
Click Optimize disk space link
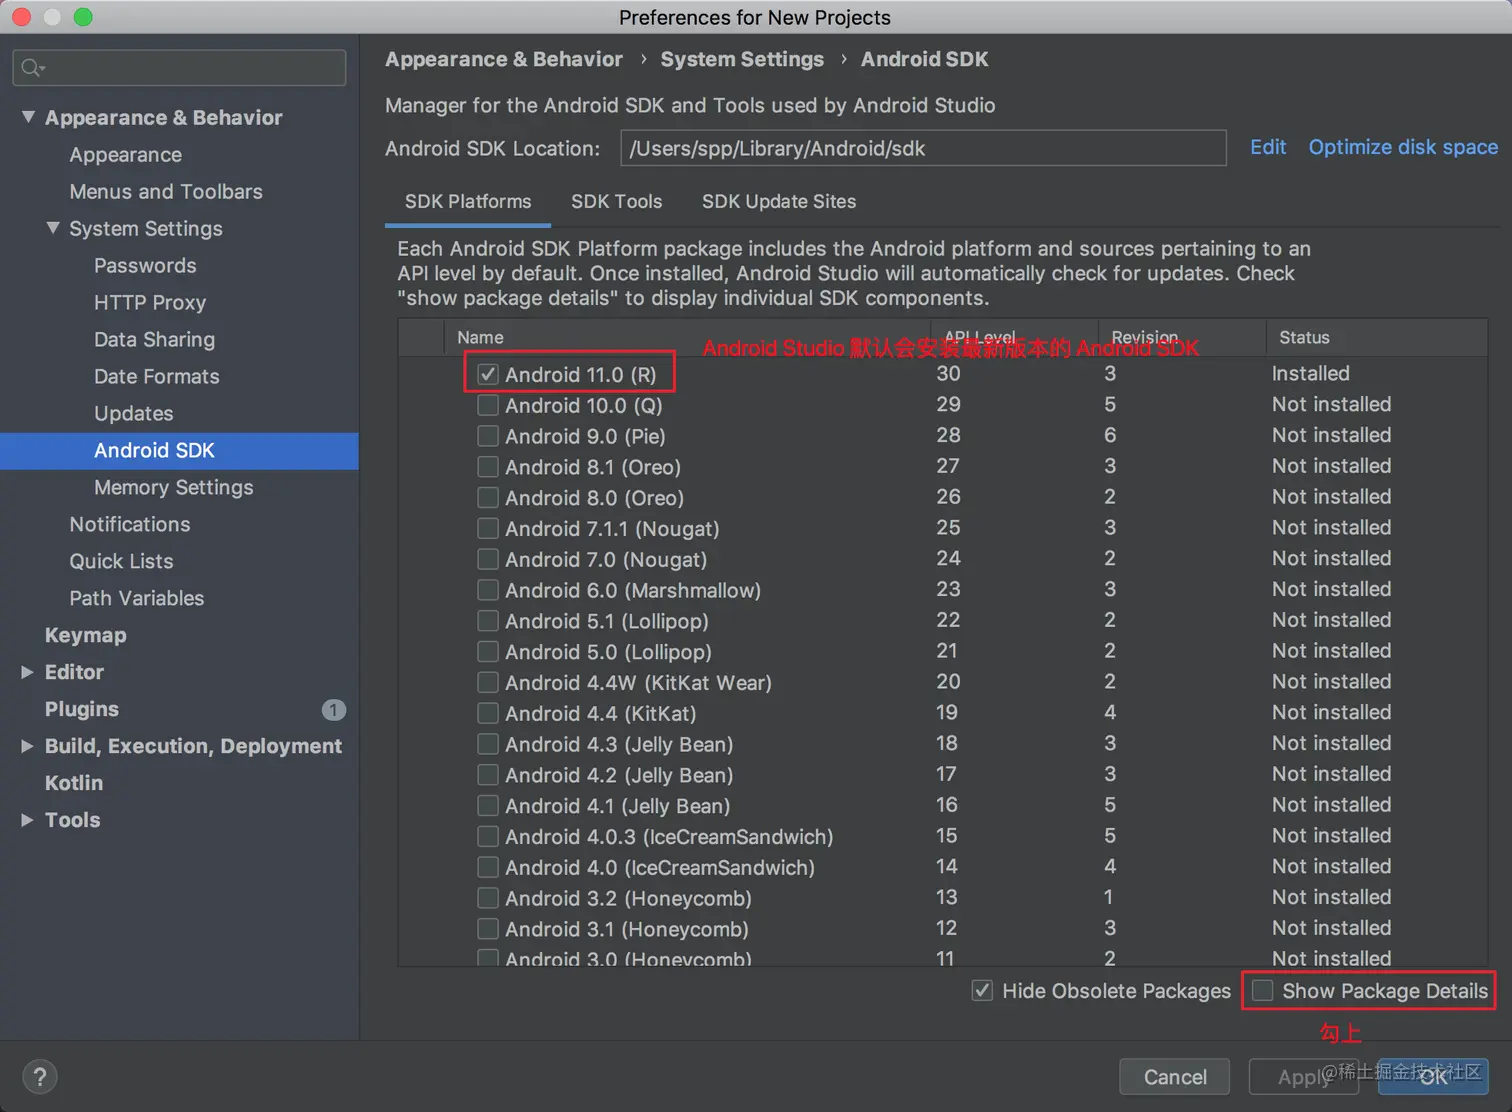(1402, 147)
